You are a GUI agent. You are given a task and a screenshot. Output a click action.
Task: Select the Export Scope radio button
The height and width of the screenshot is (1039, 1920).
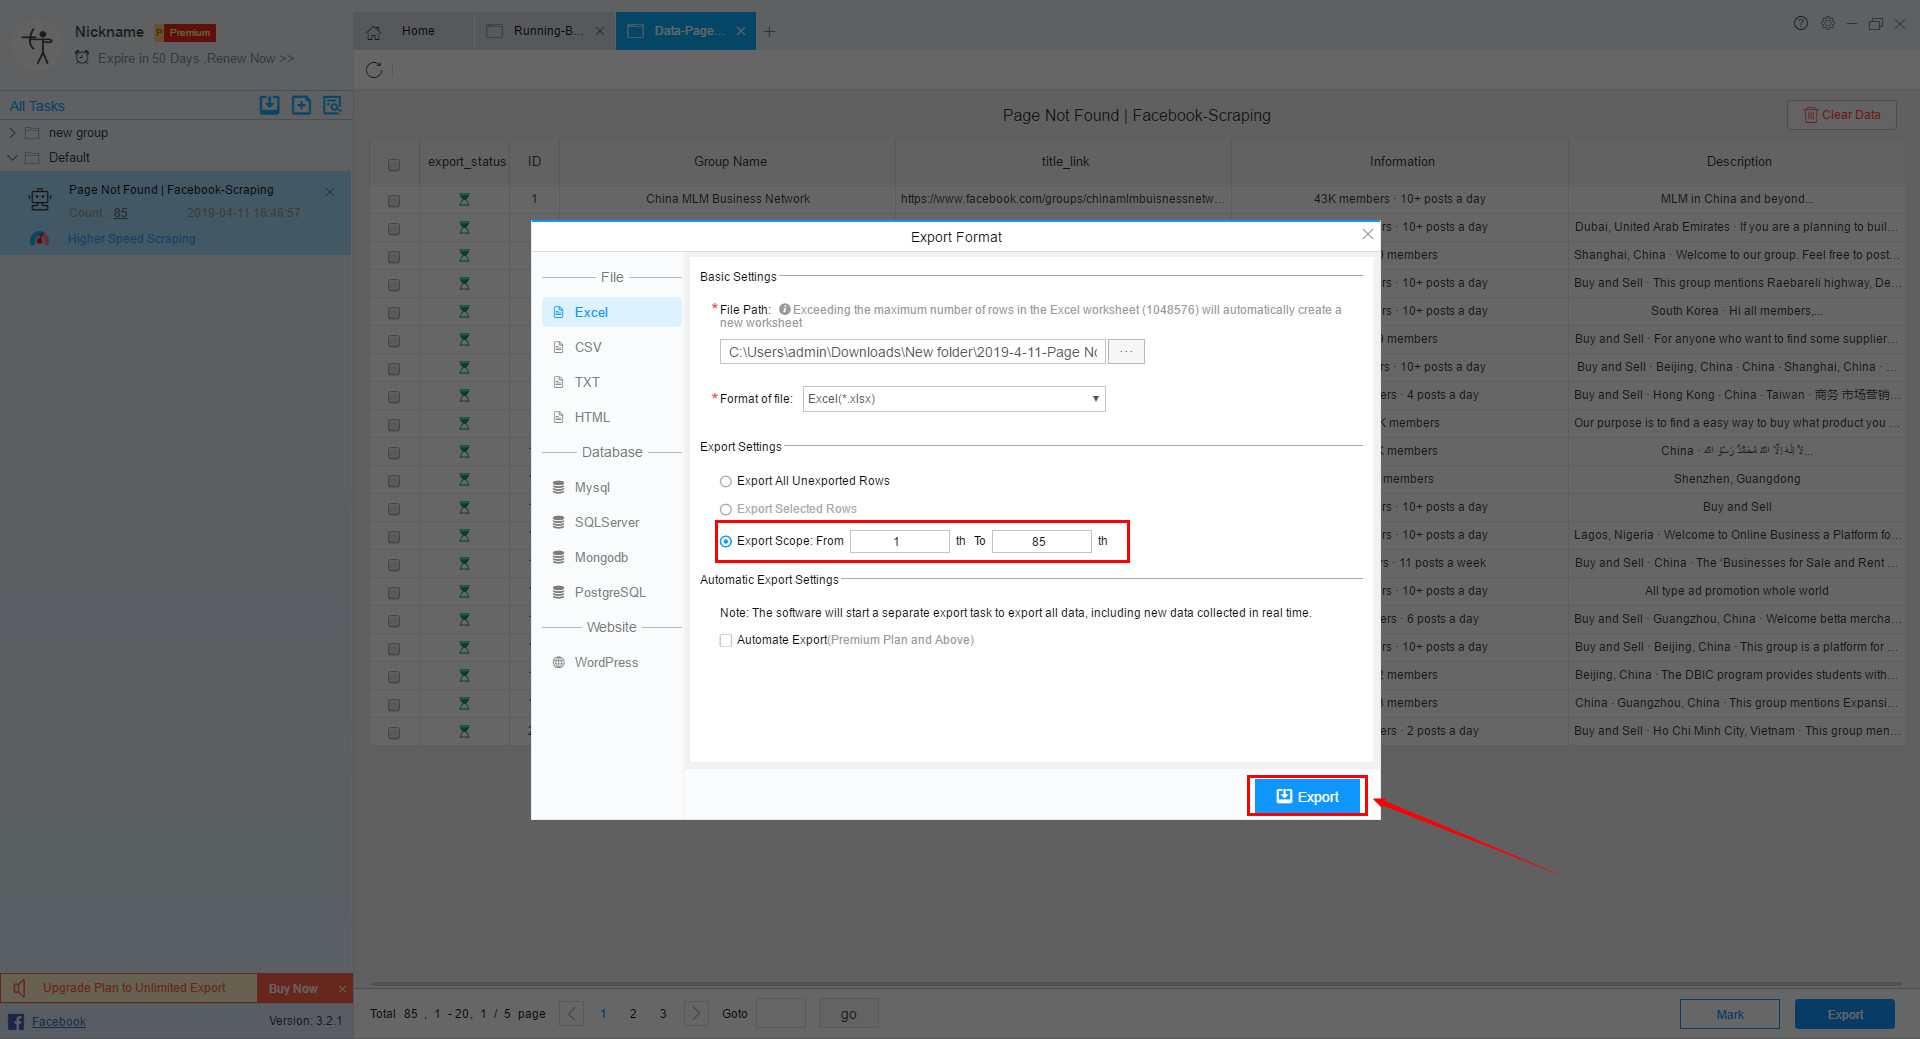coord(726,541)
